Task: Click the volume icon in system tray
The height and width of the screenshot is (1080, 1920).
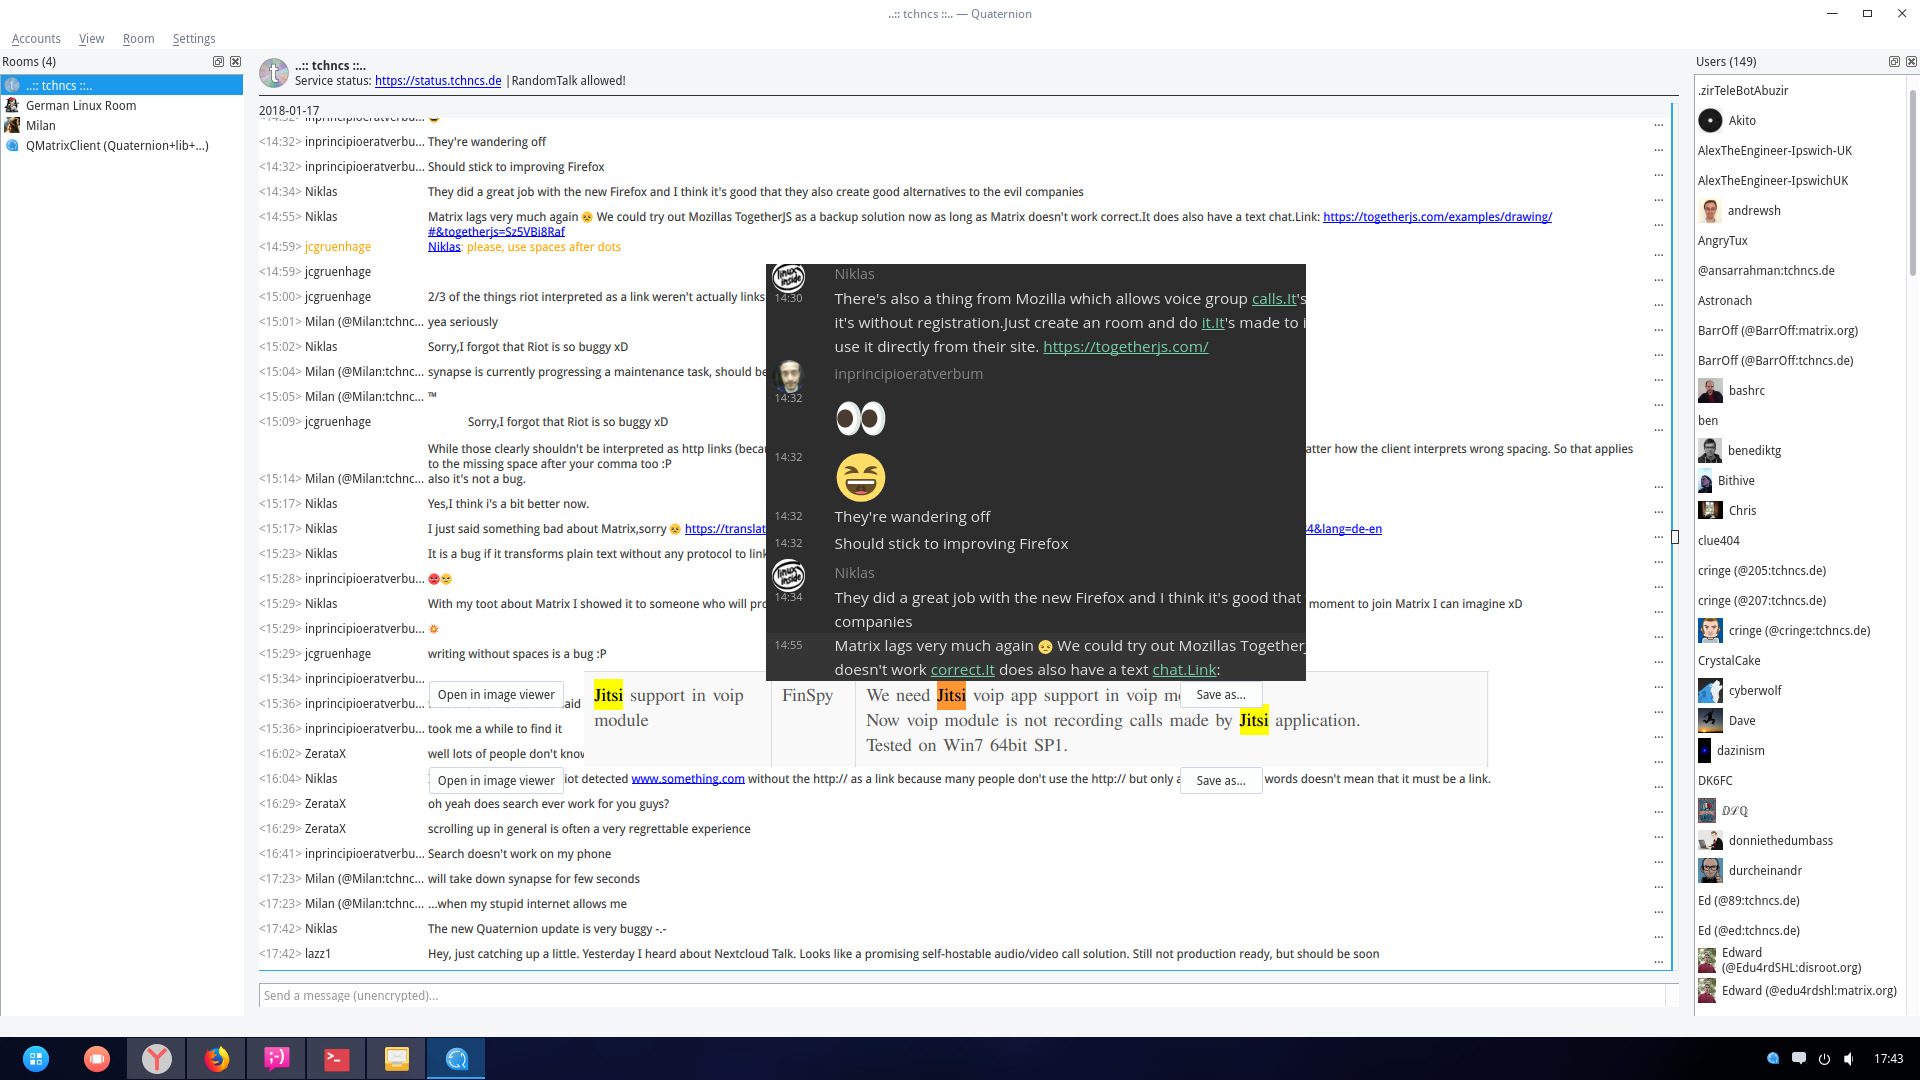Action: coord(1849,1058)
